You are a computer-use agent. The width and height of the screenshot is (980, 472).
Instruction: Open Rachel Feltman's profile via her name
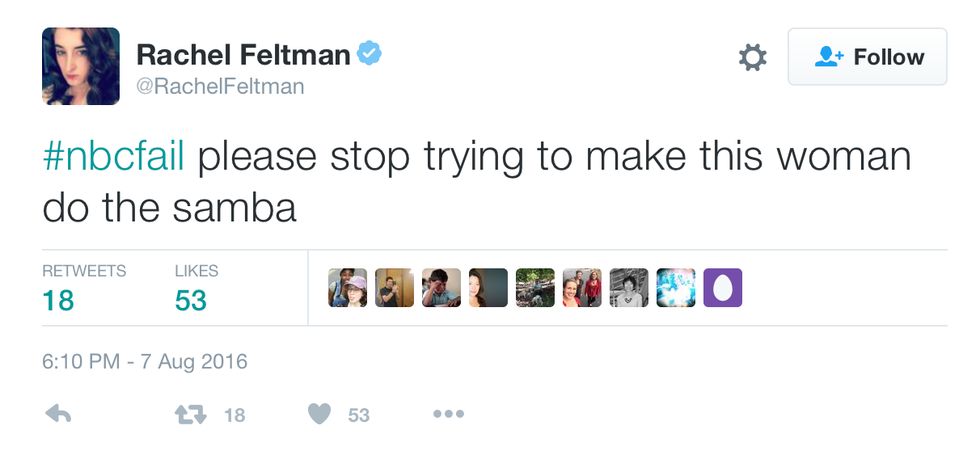[242, 54]
